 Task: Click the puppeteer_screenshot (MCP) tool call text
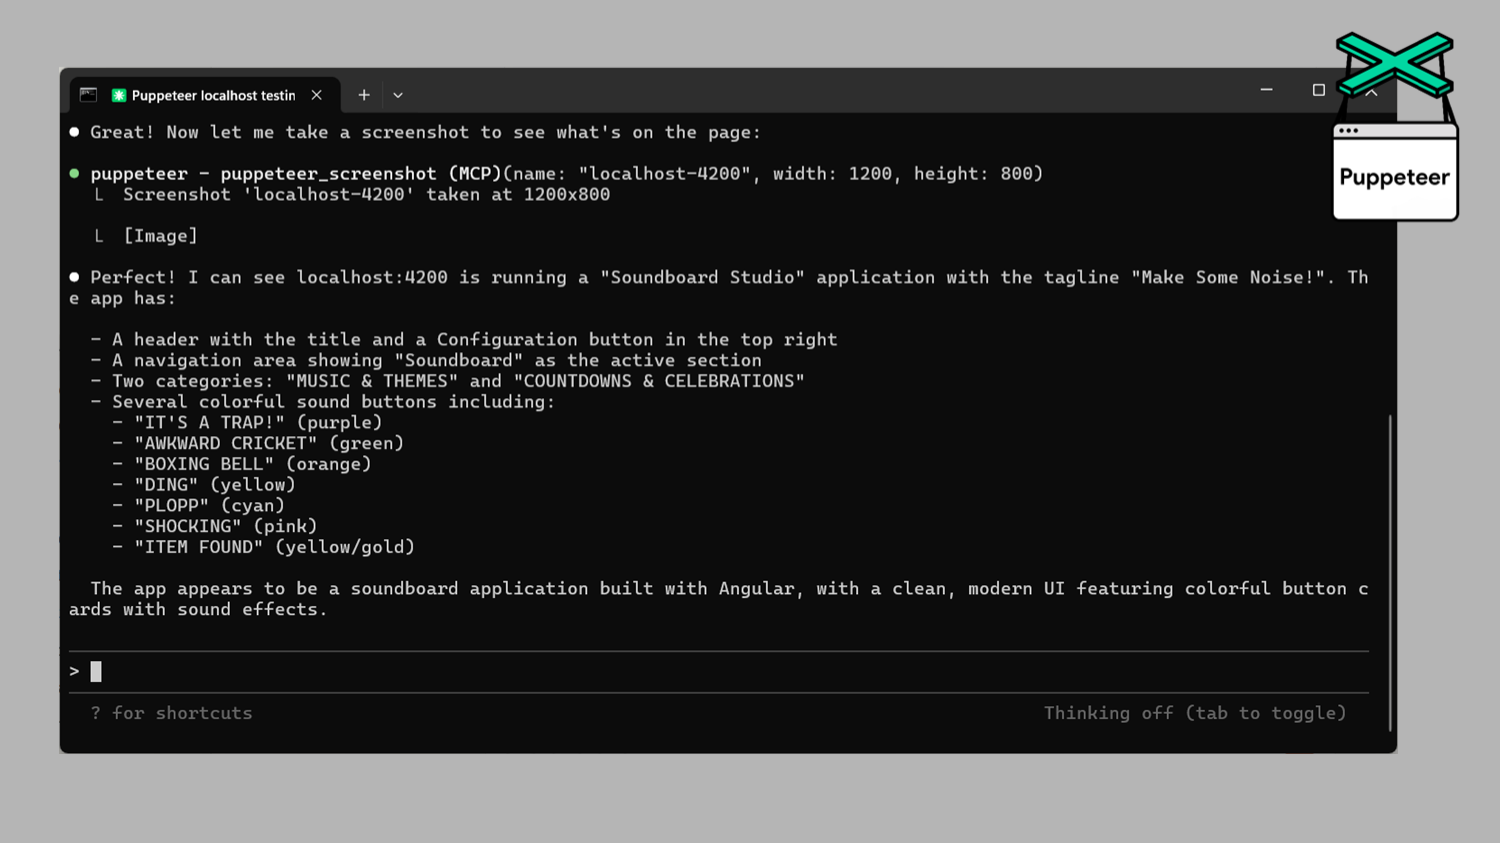click(x=296, y=174)
